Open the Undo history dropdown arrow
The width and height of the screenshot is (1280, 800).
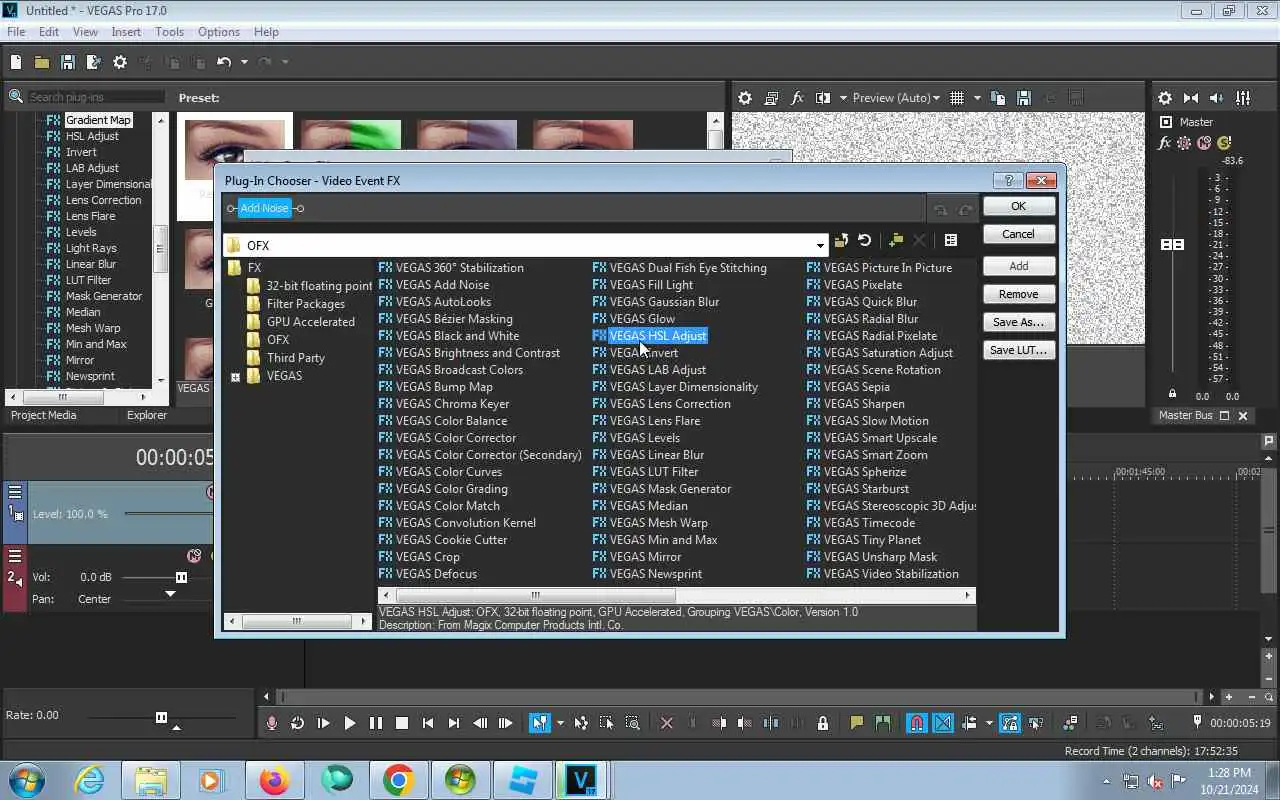tap(244, 62)
